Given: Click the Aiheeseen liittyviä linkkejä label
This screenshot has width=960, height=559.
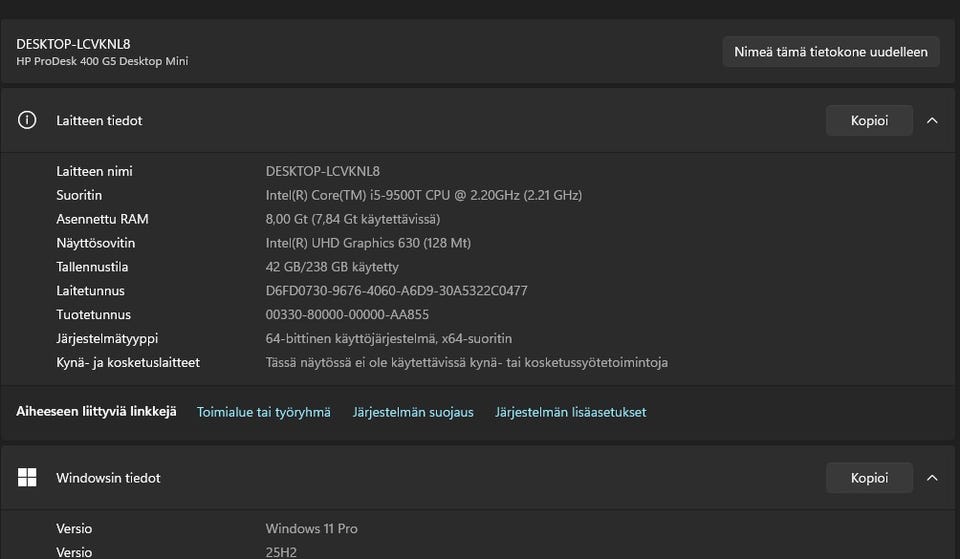Looking at the screenshot, I should [96, 411].
